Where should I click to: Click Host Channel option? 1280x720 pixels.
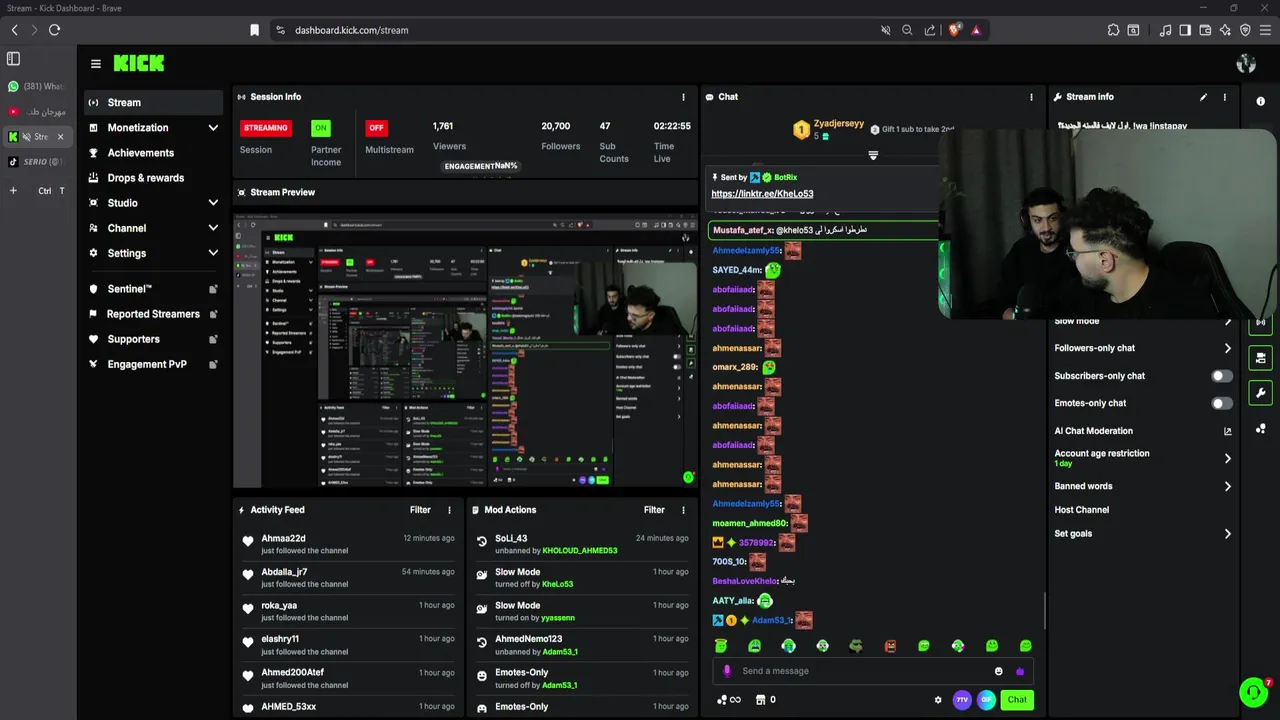click(1081, 510)
